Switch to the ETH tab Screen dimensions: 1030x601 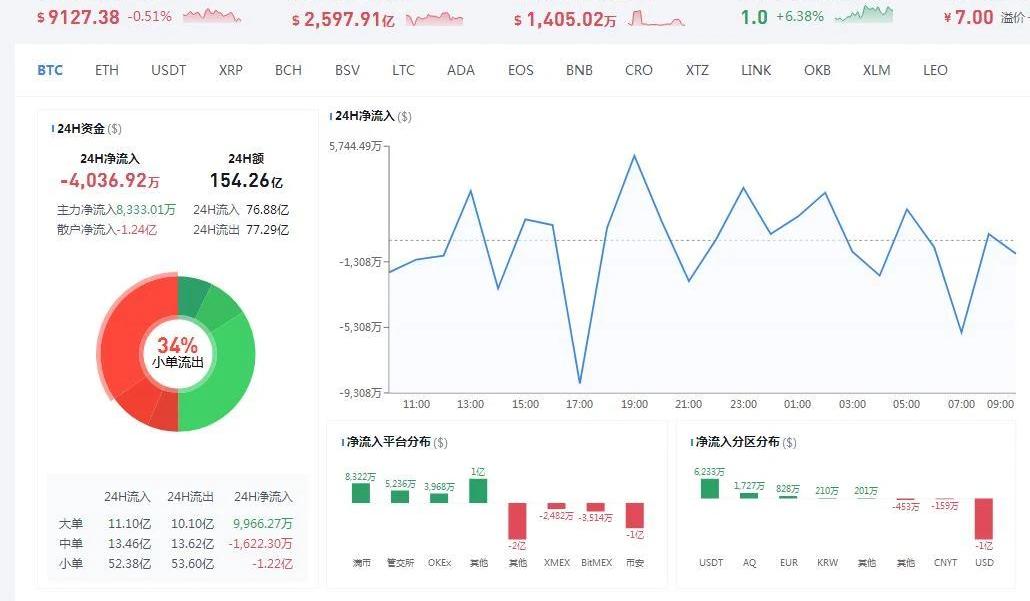click(x=107, y=70)
